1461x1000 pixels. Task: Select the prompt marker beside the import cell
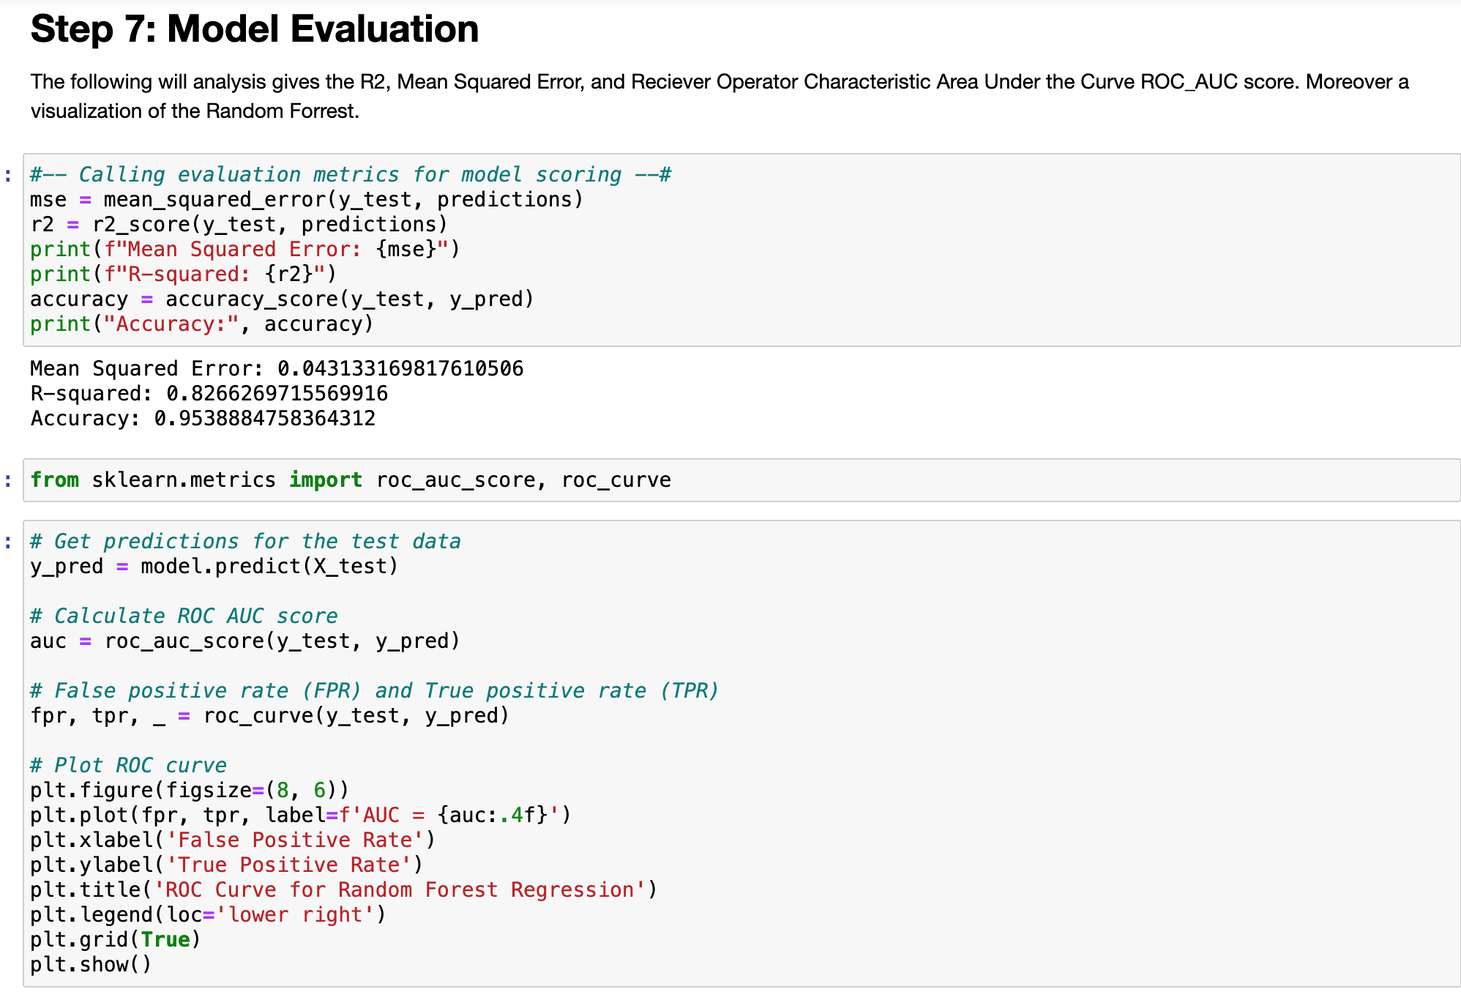click(x=9, y=481)
